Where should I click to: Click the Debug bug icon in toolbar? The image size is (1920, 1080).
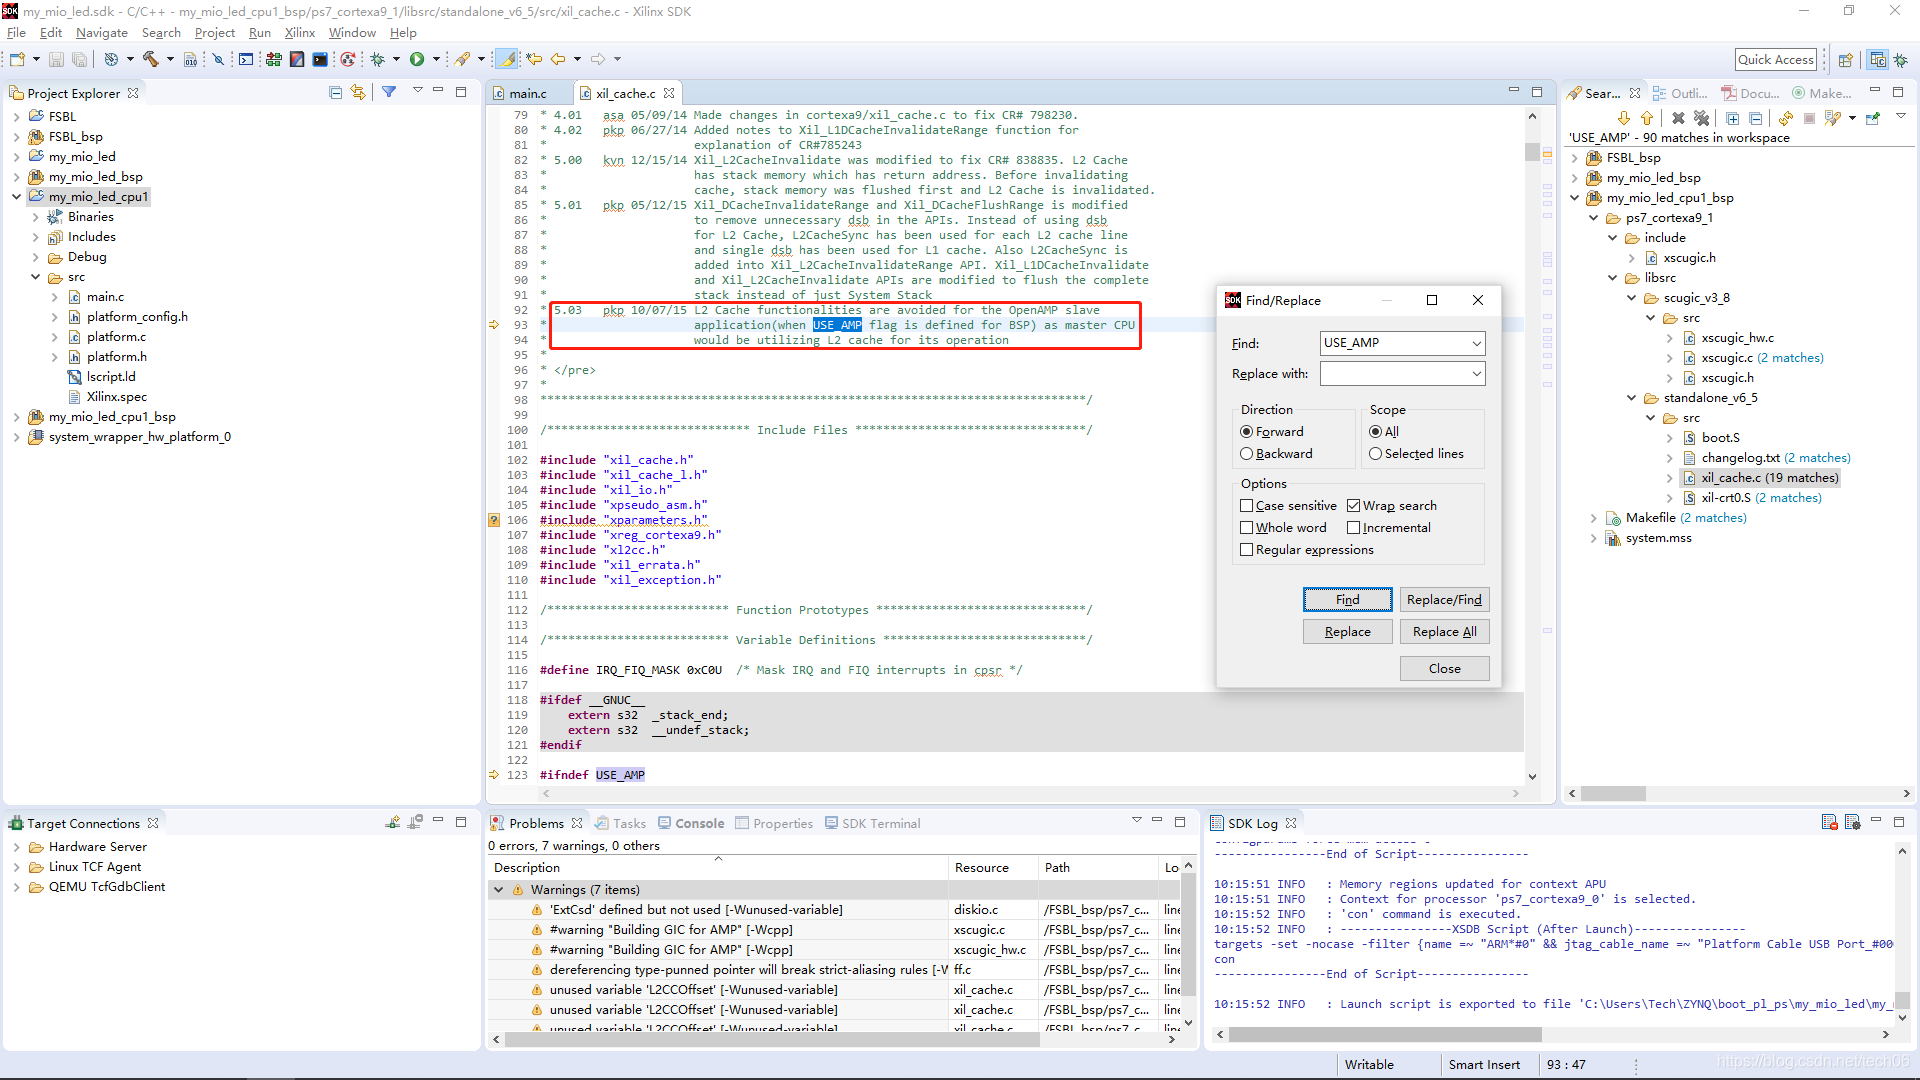click(378, 60)
